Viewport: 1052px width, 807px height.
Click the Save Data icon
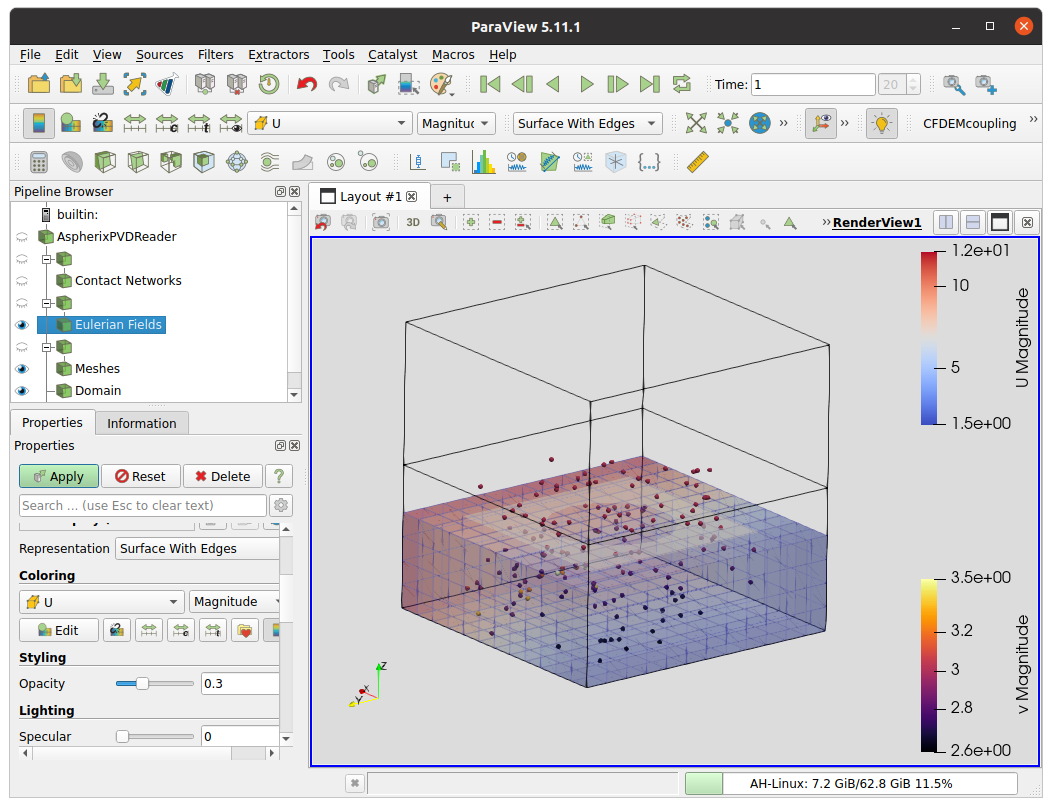103,84
